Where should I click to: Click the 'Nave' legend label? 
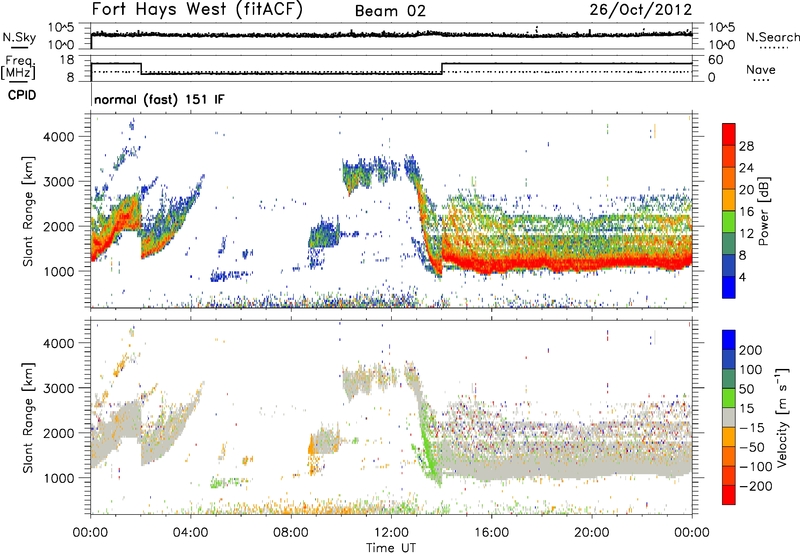pyautogui.click(x=761, y=69)
